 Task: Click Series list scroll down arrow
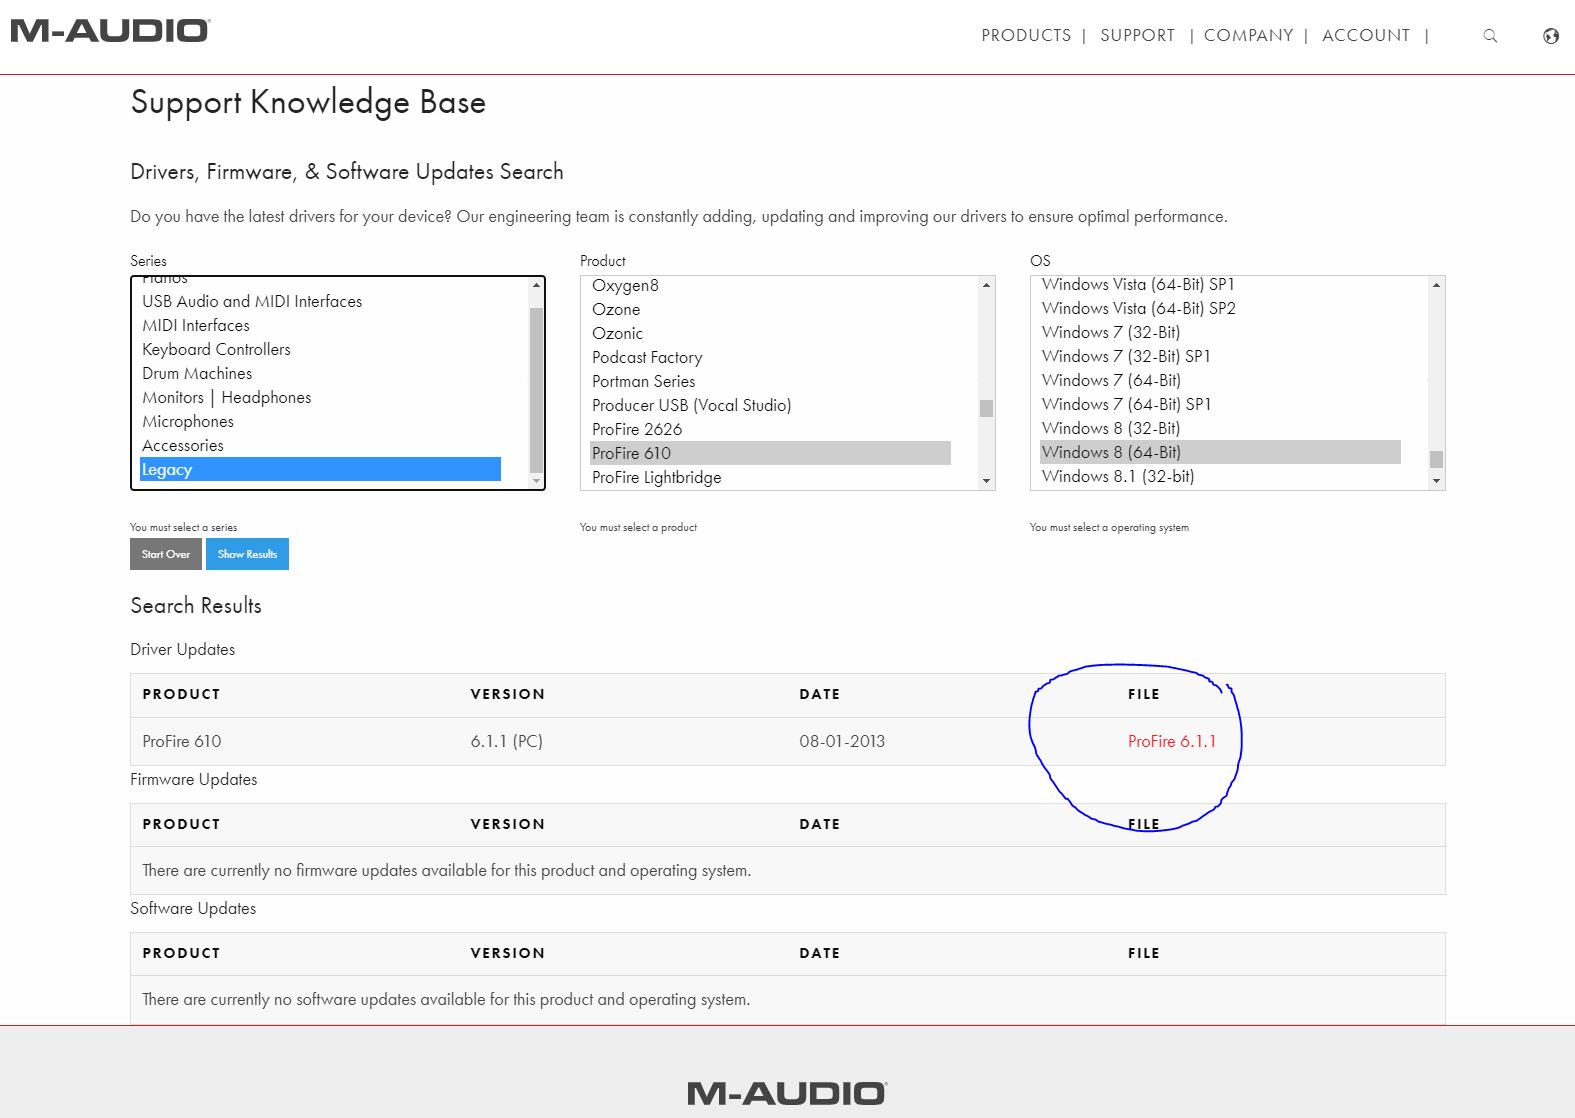[x=537, y=481]
